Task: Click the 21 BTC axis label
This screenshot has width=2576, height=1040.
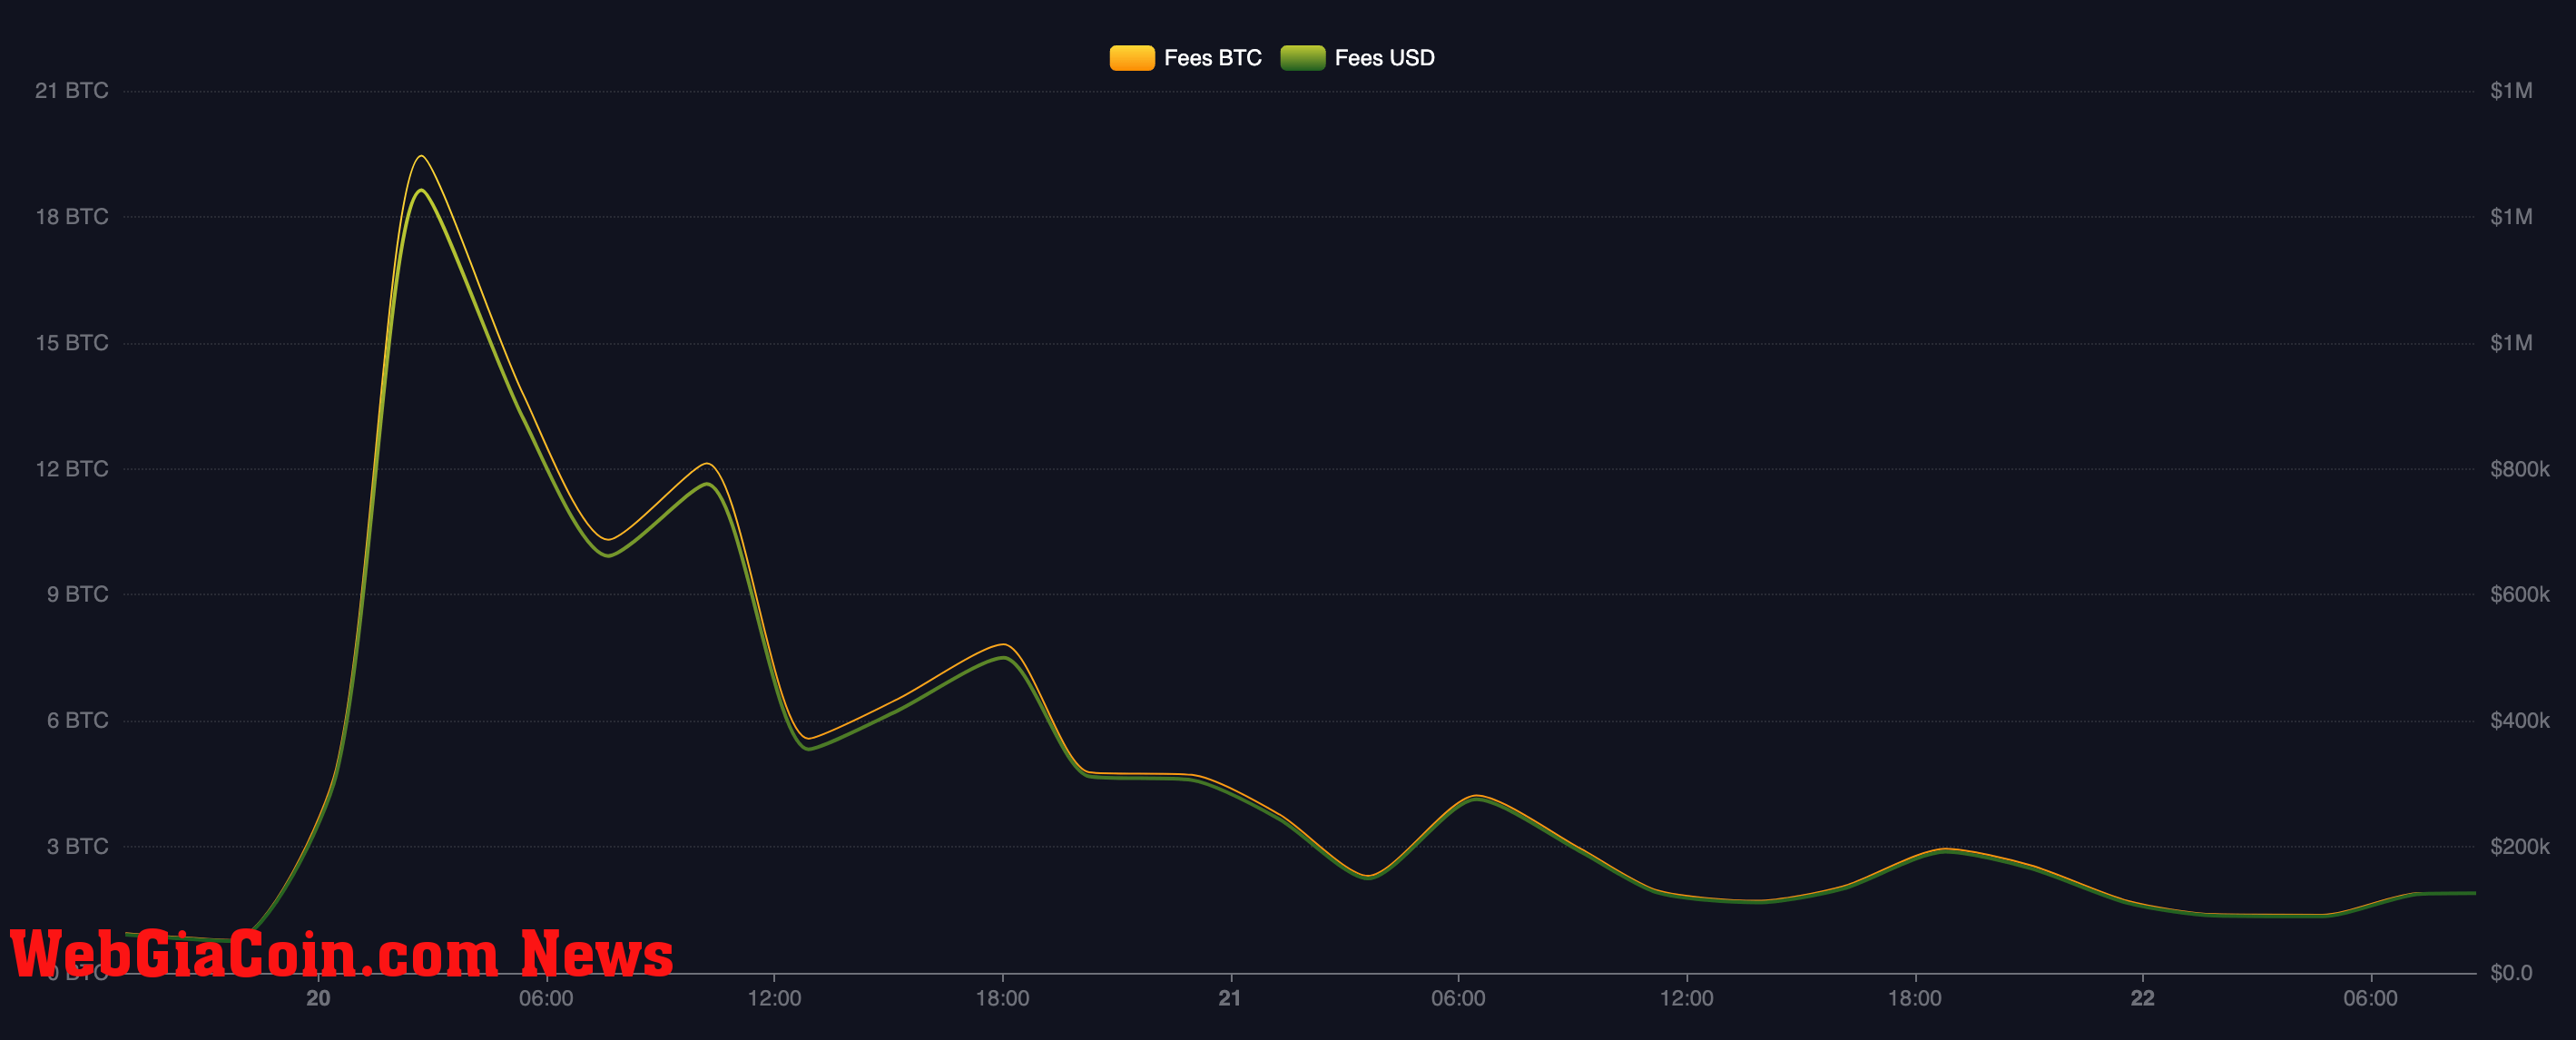Action: tap(72, 91)
